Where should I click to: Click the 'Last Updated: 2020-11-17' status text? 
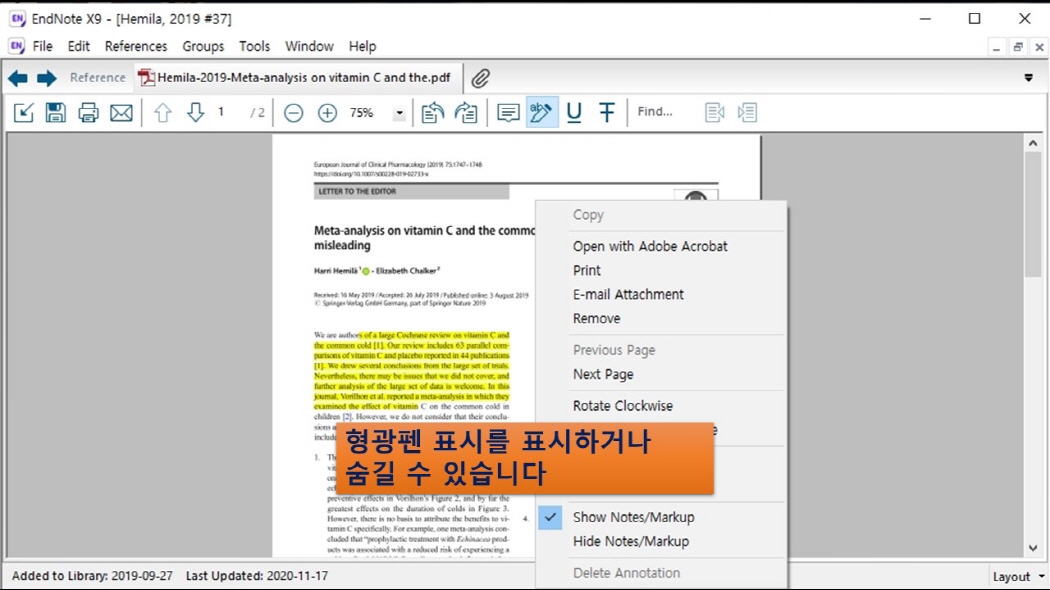click(257, 576)
